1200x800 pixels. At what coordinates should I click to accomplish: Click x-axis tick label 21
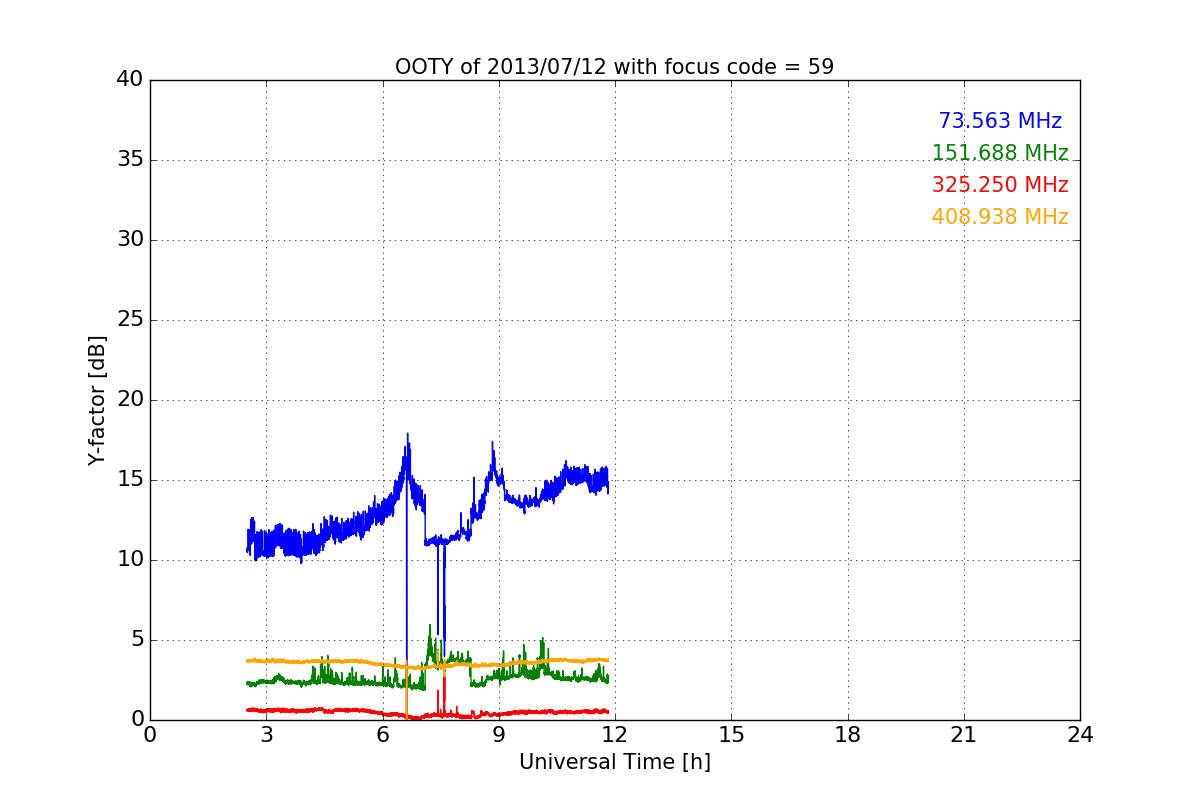point(964,735)
